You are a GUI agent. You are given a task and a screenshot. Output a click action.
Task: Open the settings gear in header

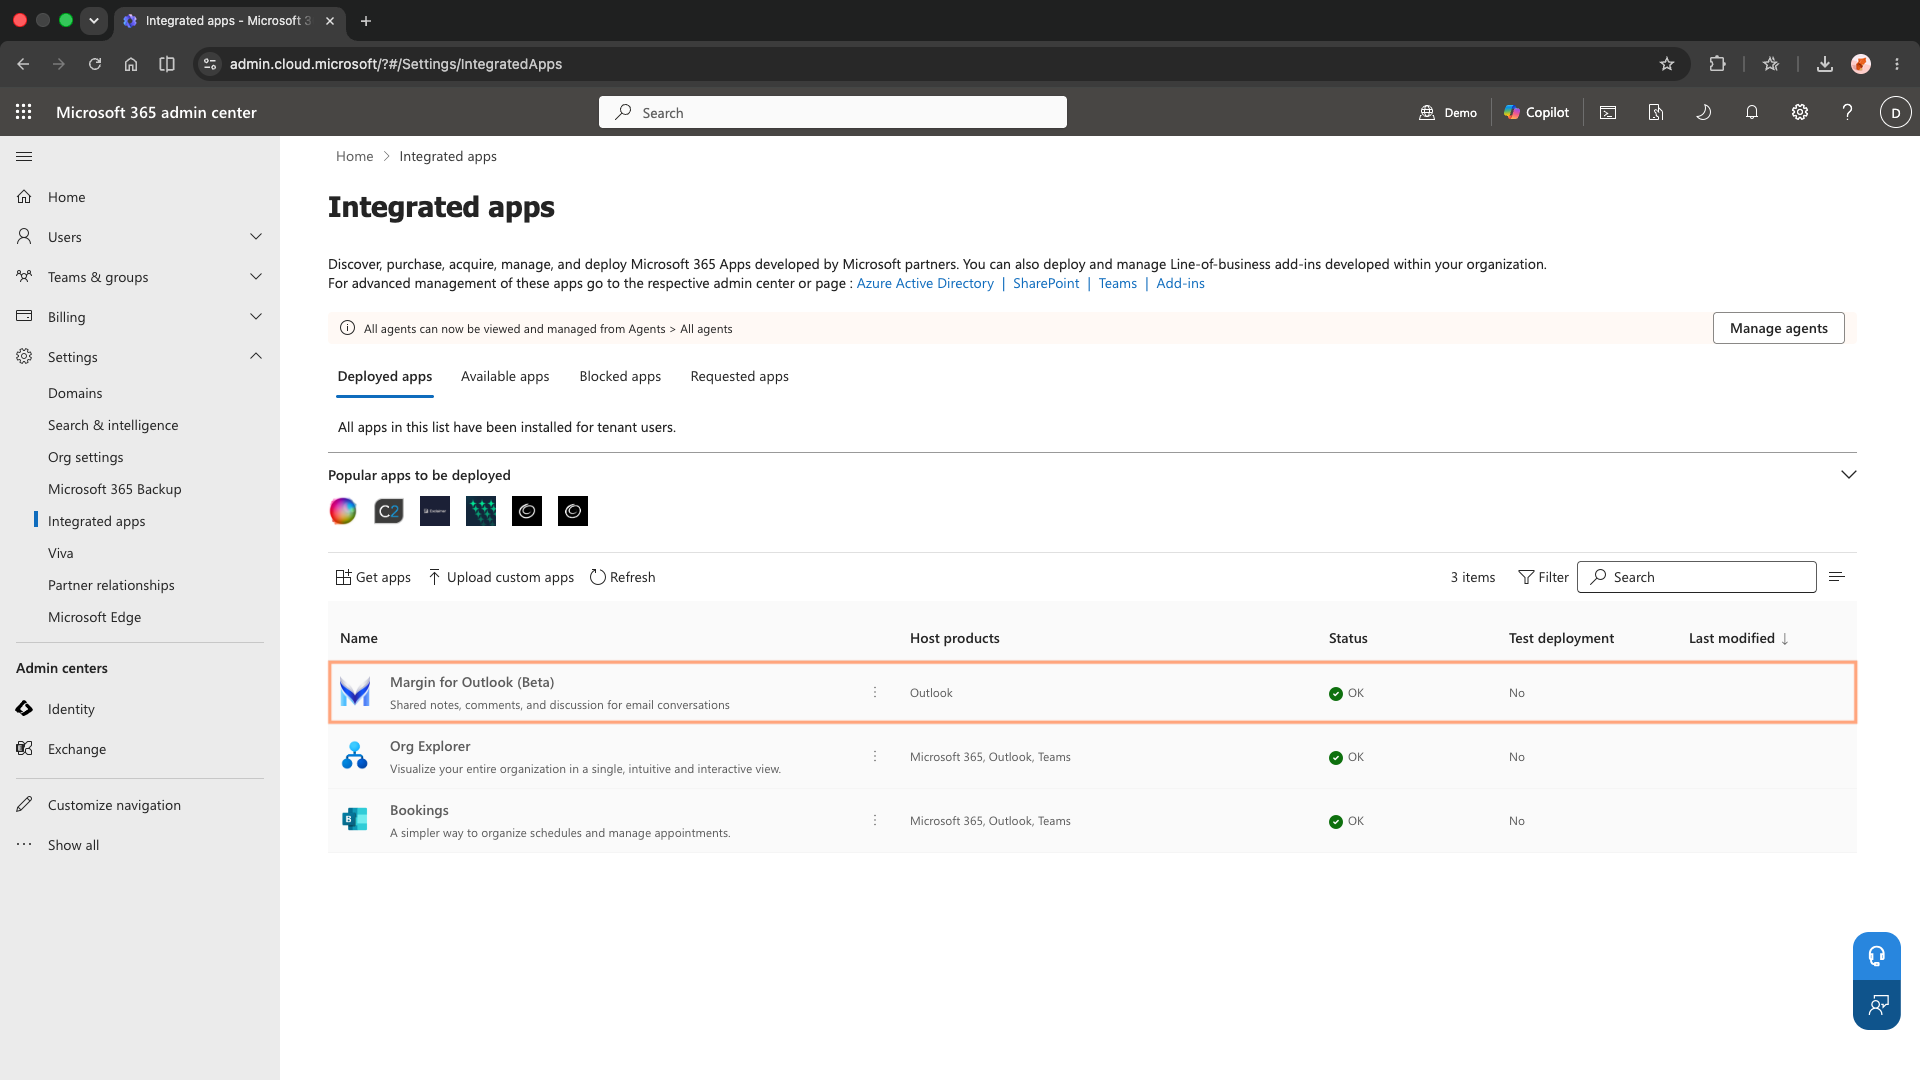click(1800, 112)
